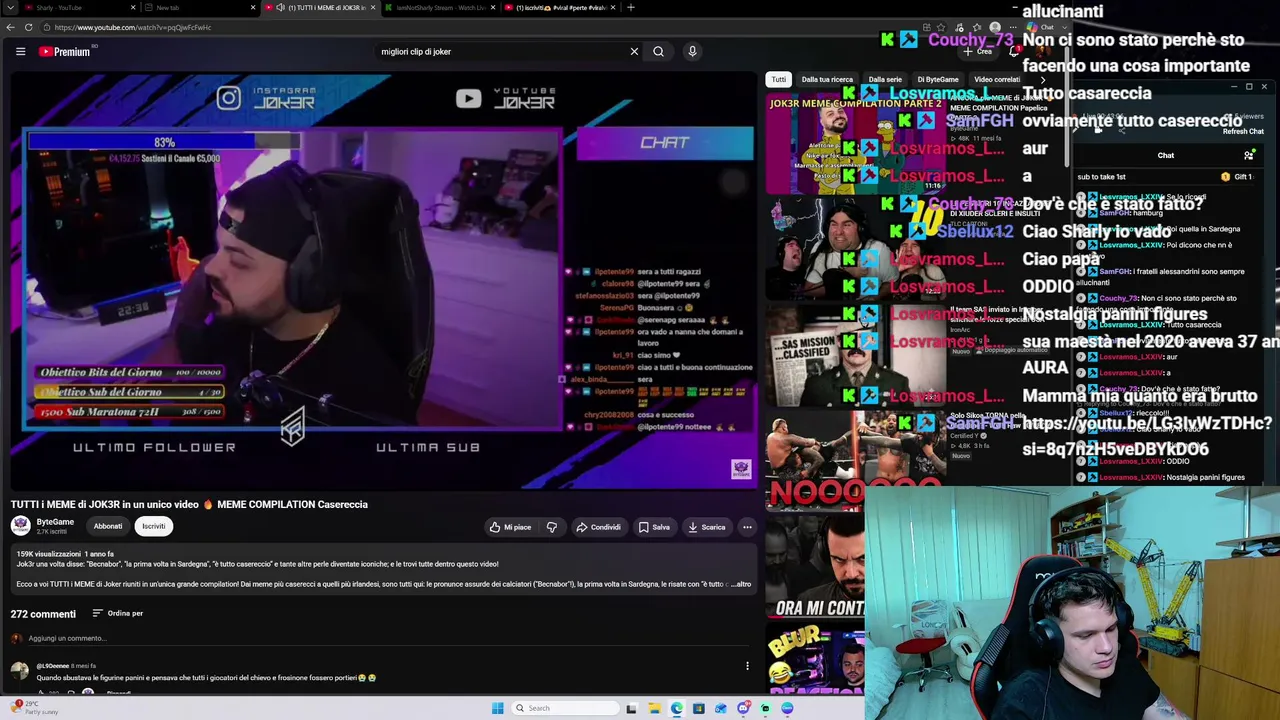This screenshot has height=720, width=1280.
Task: Select the "Dalla tua ricerca" chip
Action: pos(827,79)
